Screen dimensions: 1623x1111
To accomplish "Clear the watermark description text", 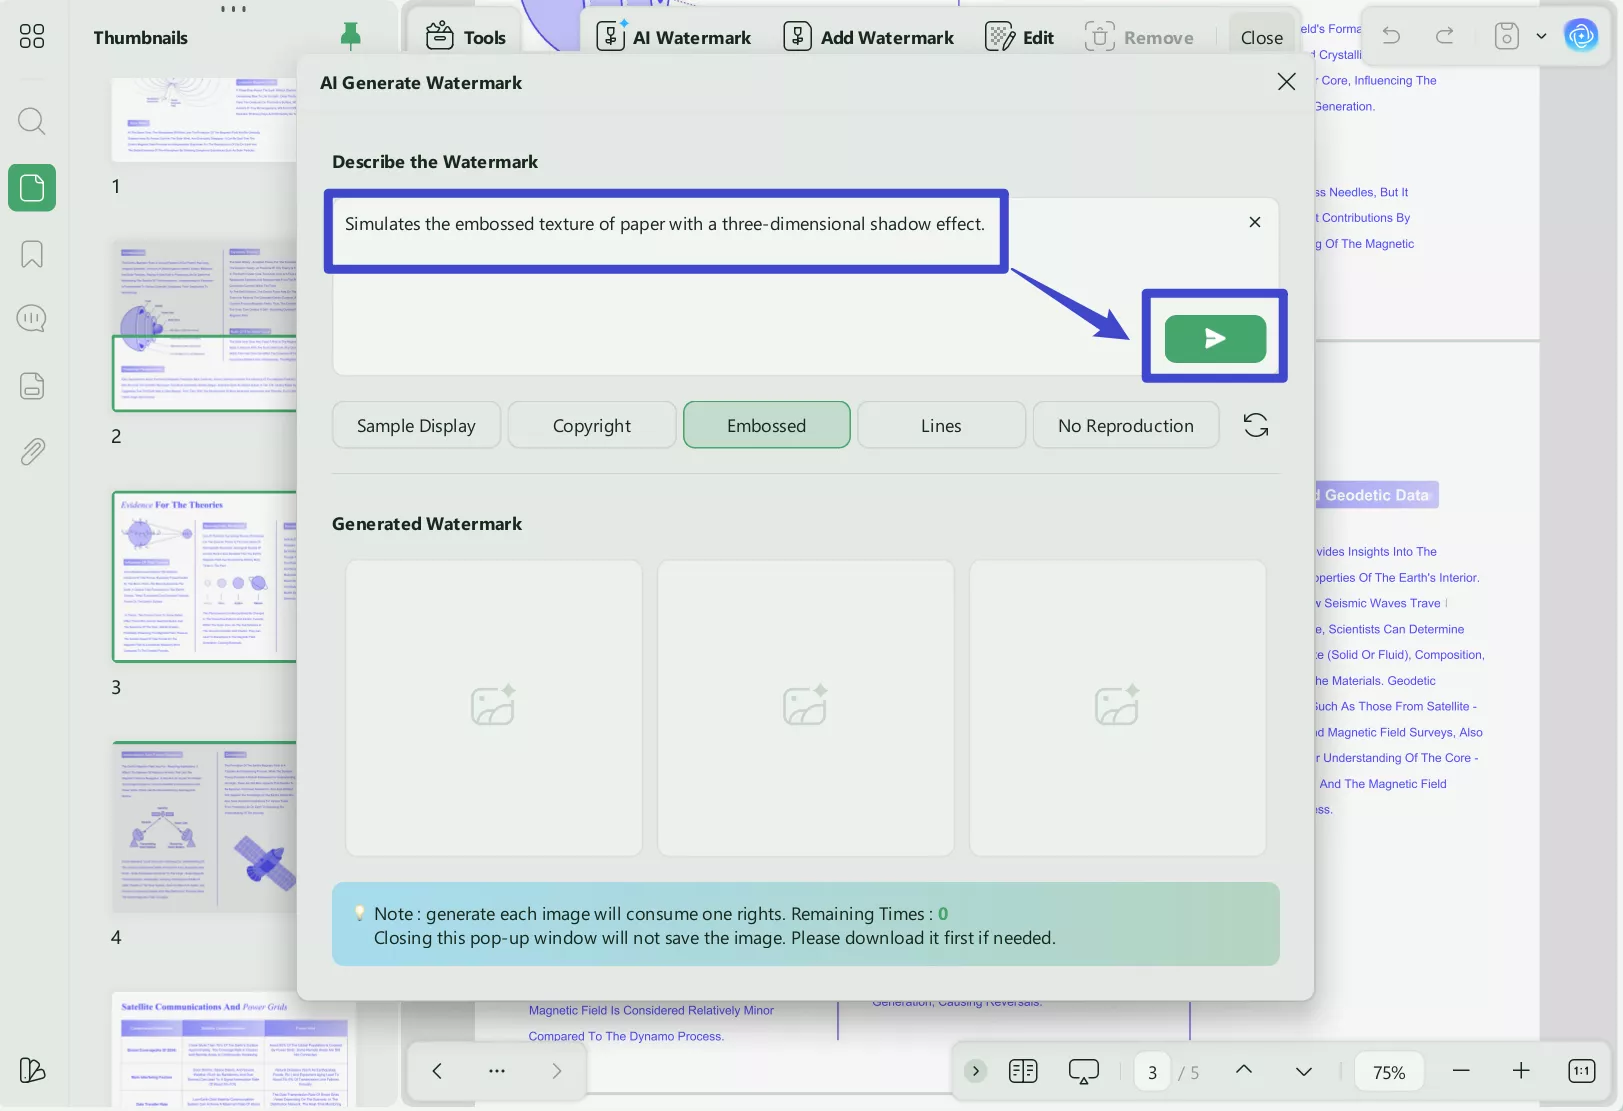I will pyautogui.click(x=1255, y=222).
